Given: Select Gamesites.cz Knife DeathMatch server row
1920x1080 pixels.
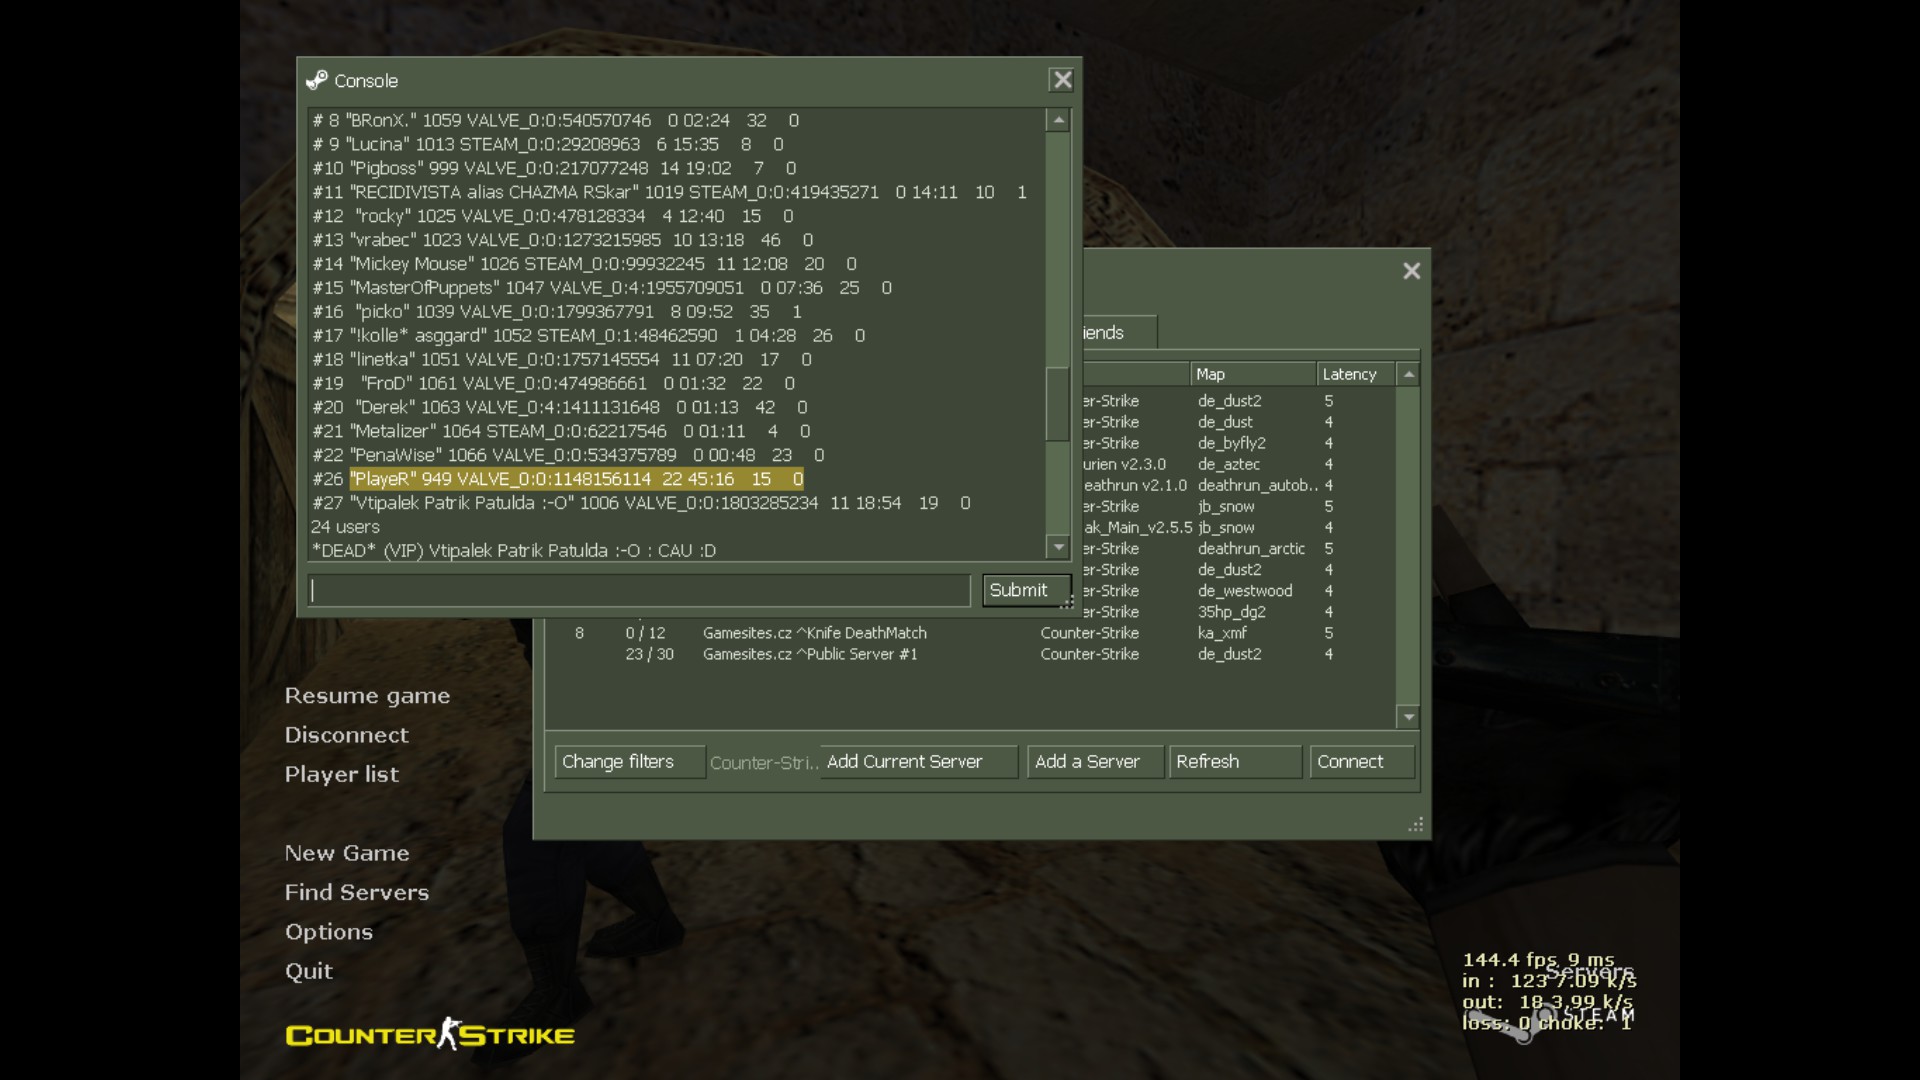Looking at the screenshot, I should click(x=970, y=633).
